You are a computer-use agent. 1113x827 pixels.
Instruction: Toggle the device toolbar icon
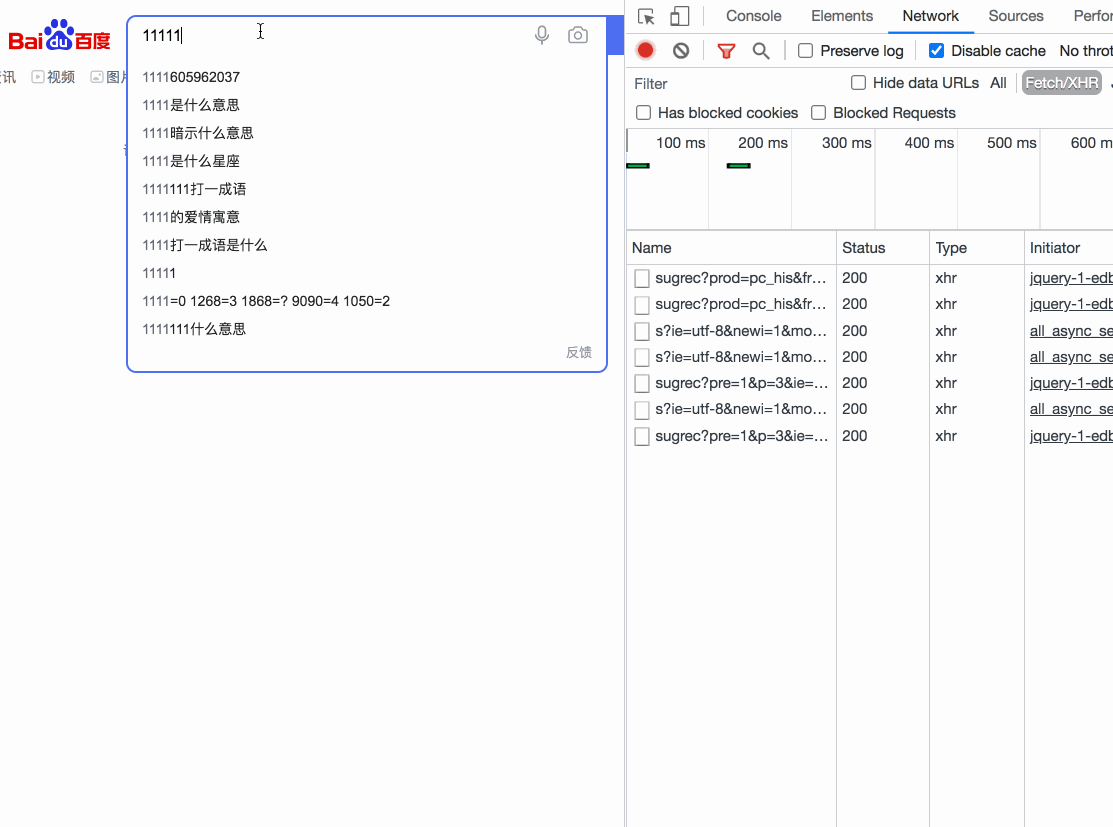680,16
